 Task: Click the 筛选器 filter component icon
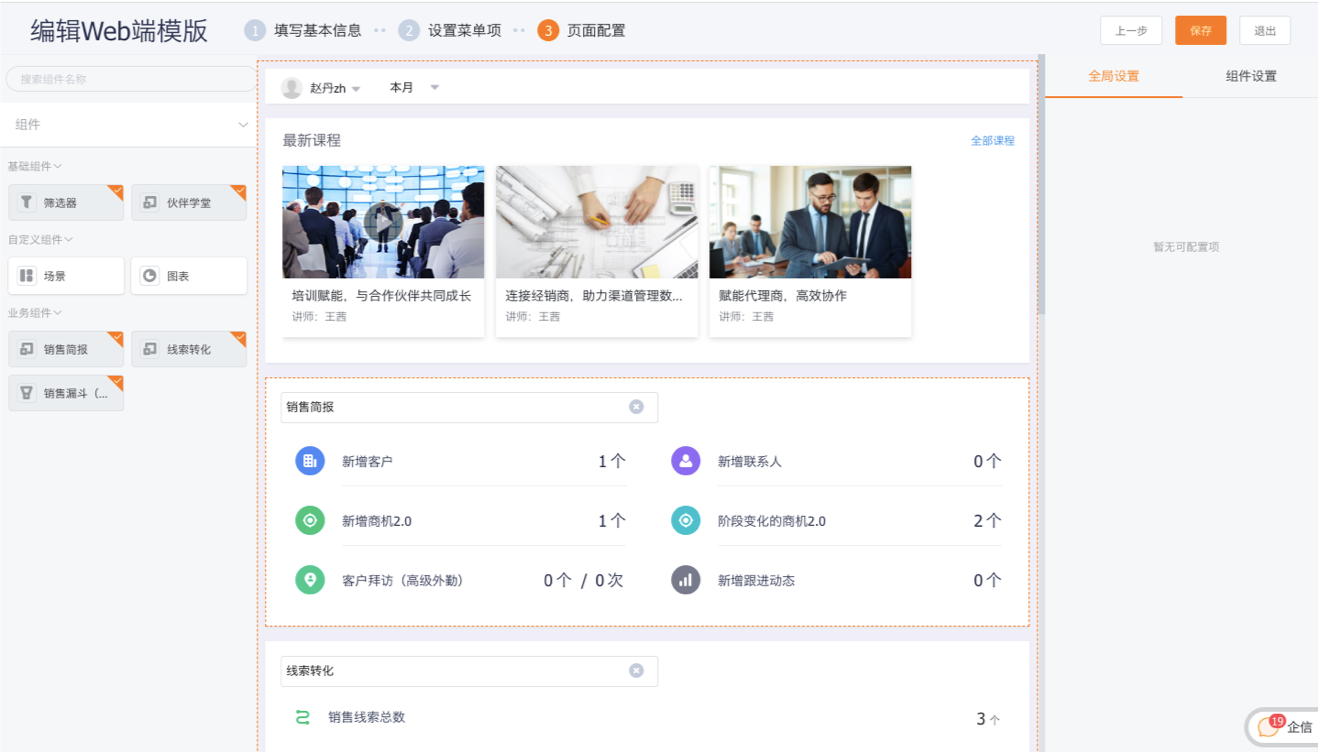pos(27,203)
